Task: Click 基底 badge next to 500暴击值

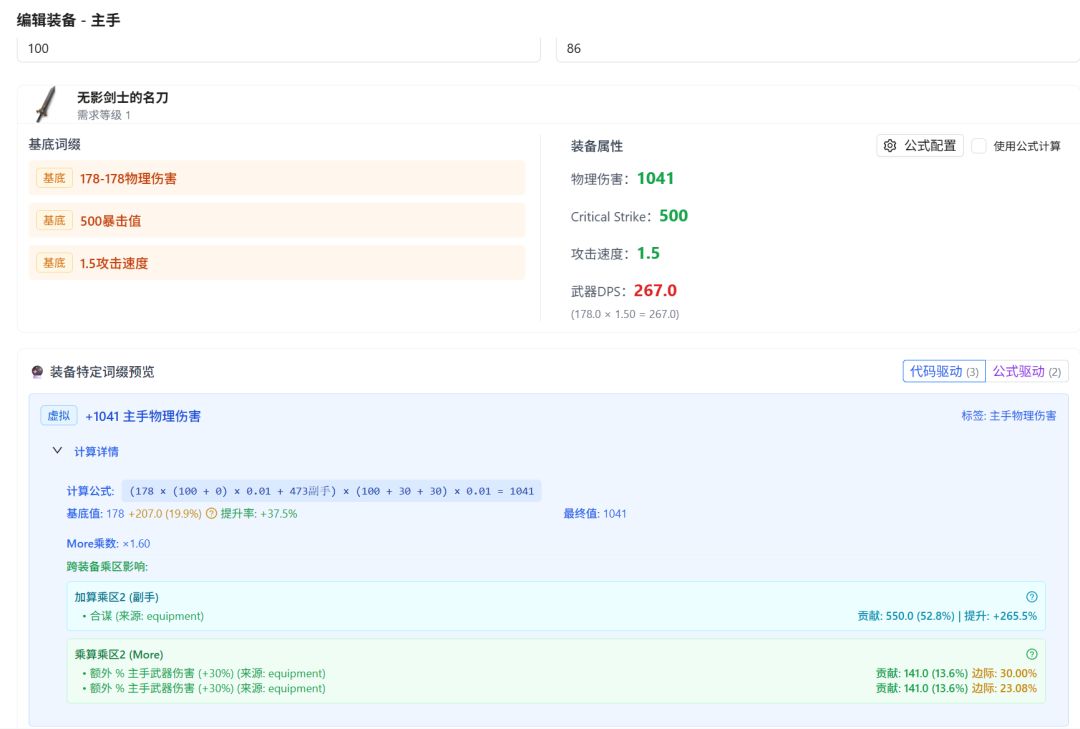Action: click(x=54, y=220)
